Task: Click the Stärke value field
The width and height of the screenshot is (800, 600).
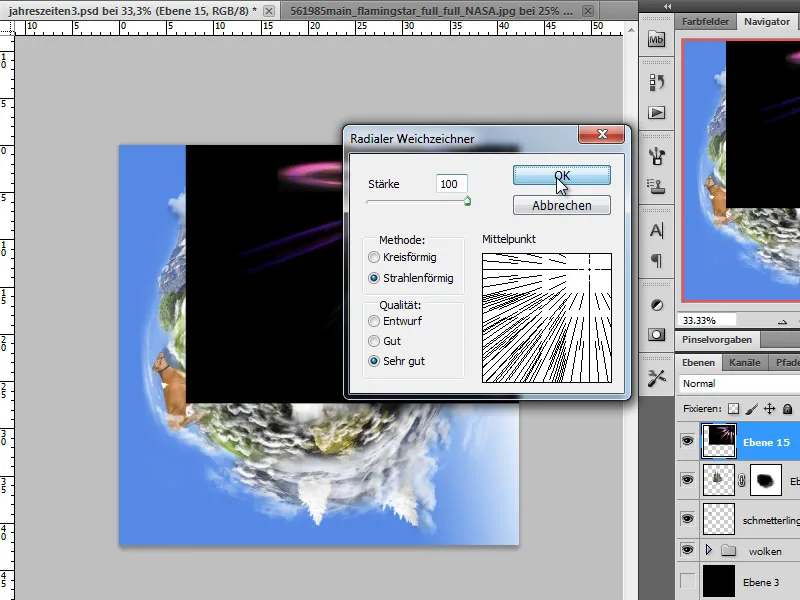Action: [x=451, y=184]
